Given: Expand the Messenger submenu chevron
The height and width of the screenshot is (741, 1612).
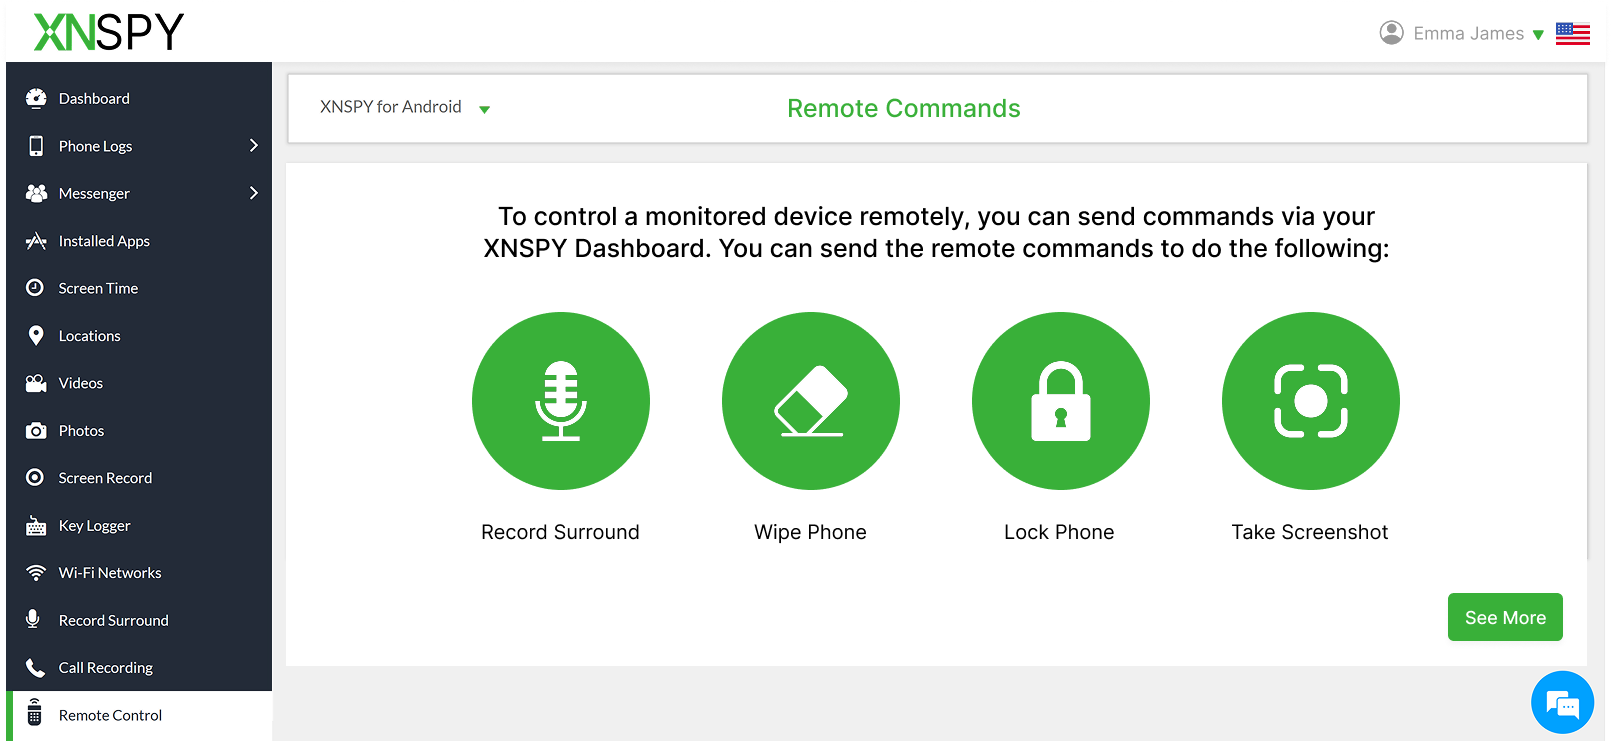Looking at the screenshot, I should pyautogui.click(x=254, y=193).
